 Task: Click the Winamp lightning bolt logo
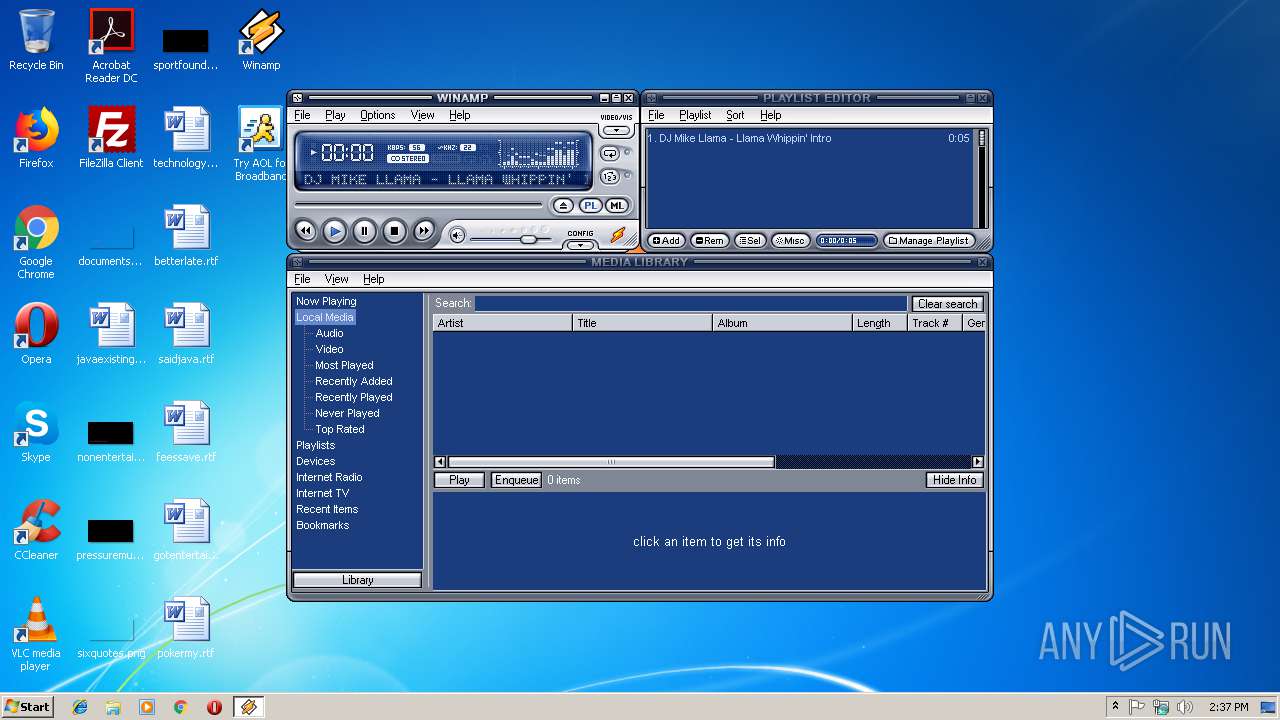(618, 236)
